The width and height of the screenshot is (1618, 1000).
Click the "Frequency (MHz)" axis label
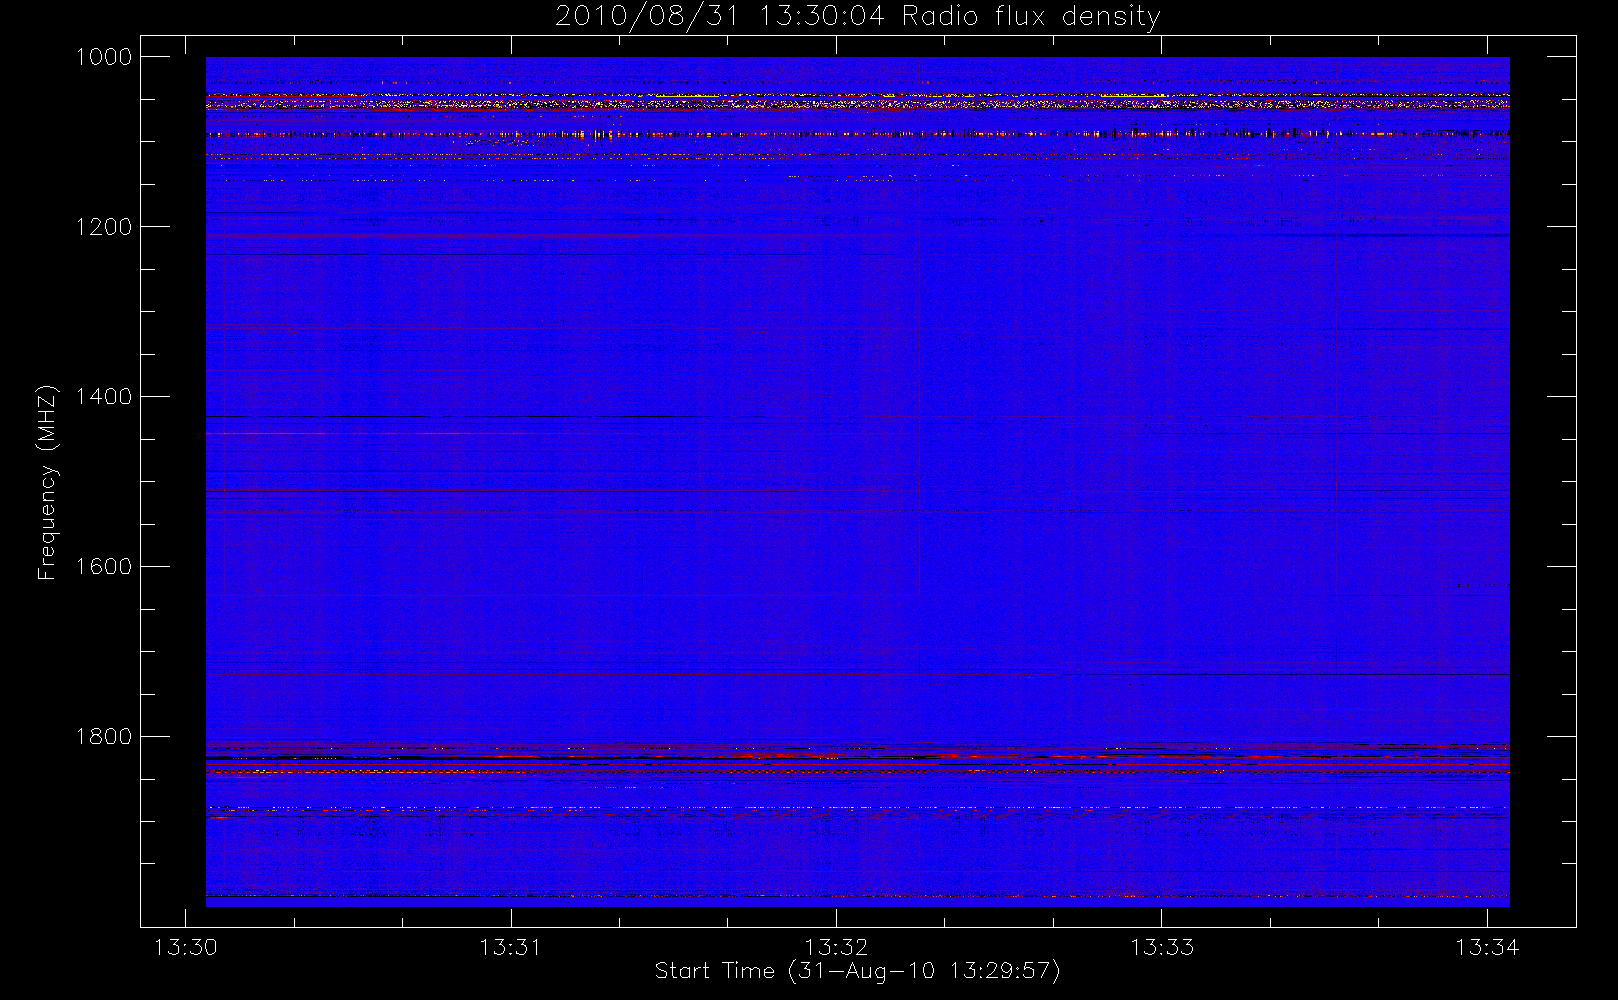[x=47, y=482]
